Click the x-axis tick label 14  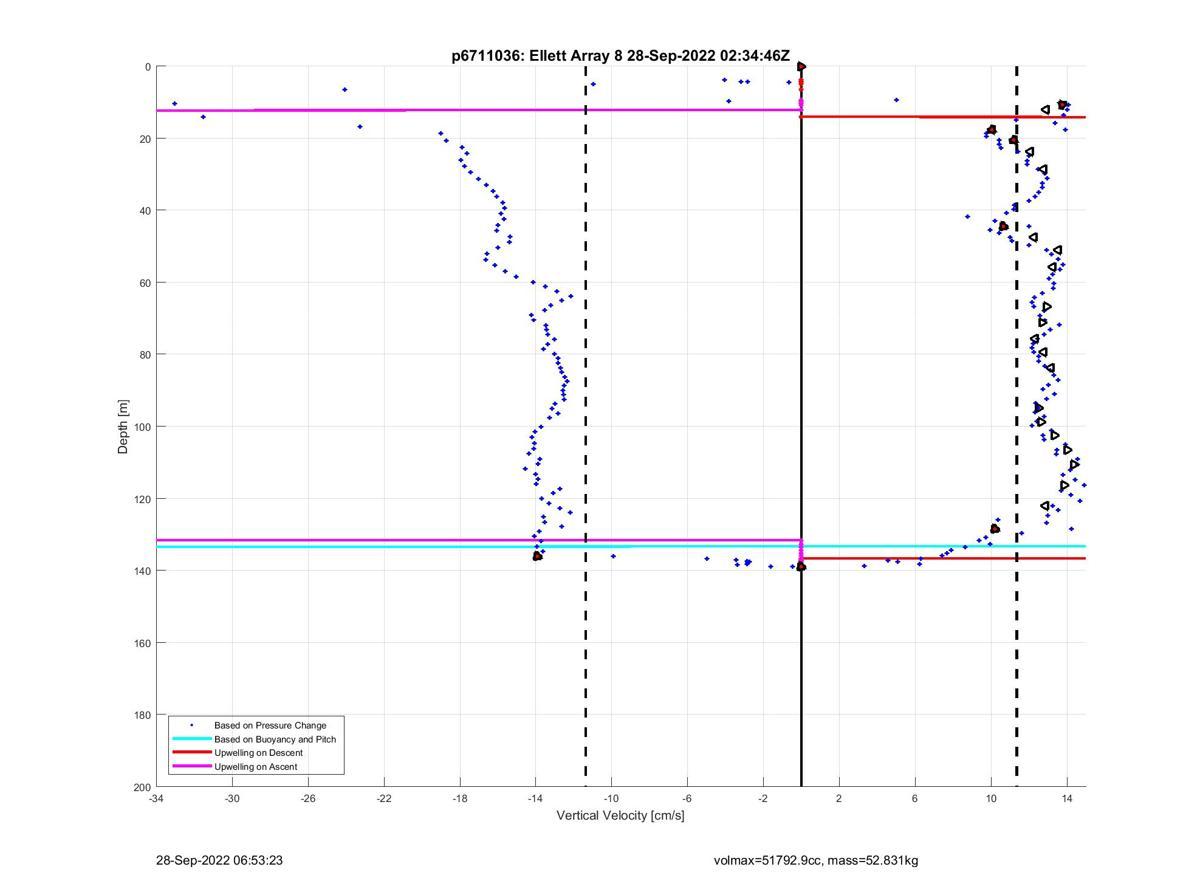[x=1067, y=798]
